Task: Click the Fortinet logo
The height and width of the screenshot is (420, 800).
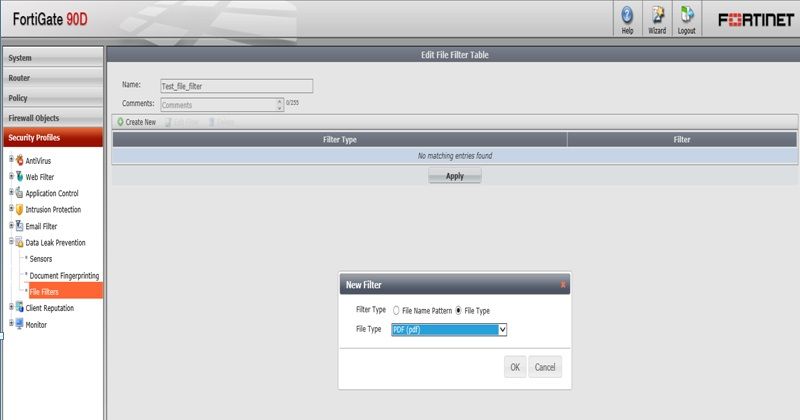Action: (x=756, y=20)
